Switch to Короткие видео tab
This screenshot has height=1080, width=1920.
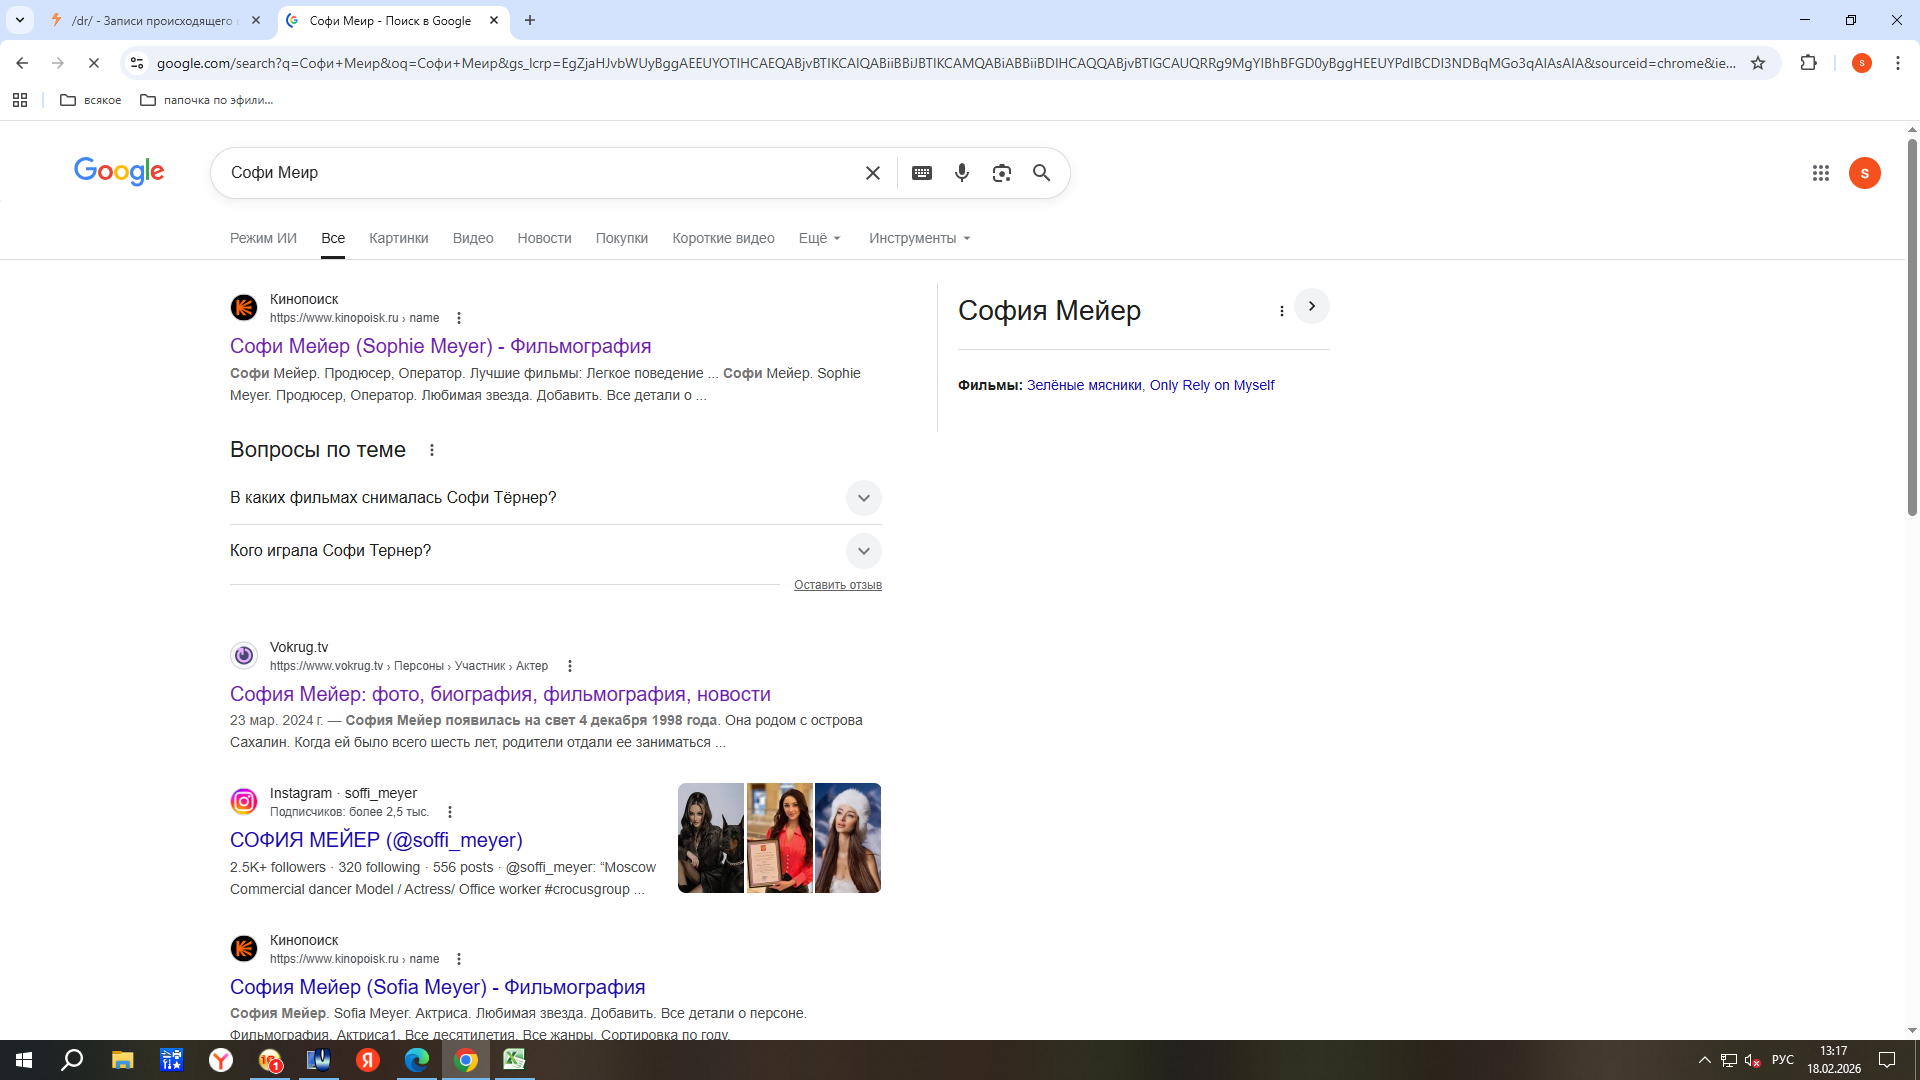[x=723, y=238]
